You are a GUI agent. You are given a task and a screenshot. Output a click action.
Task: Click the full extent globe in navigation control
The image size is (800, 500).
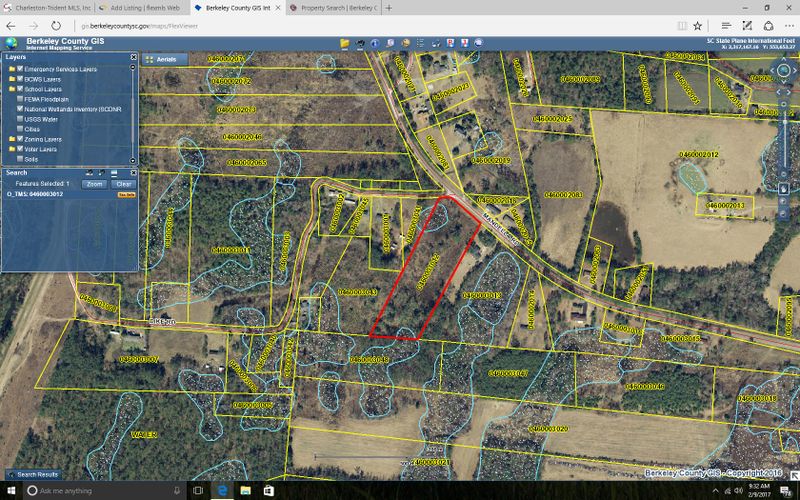784,70
